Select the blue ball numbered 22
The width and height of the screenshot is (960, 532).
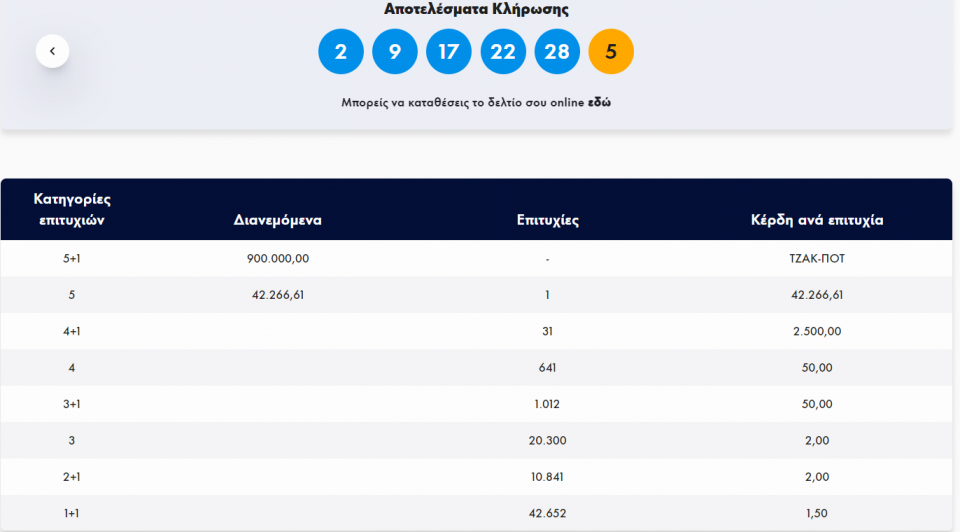503,52
